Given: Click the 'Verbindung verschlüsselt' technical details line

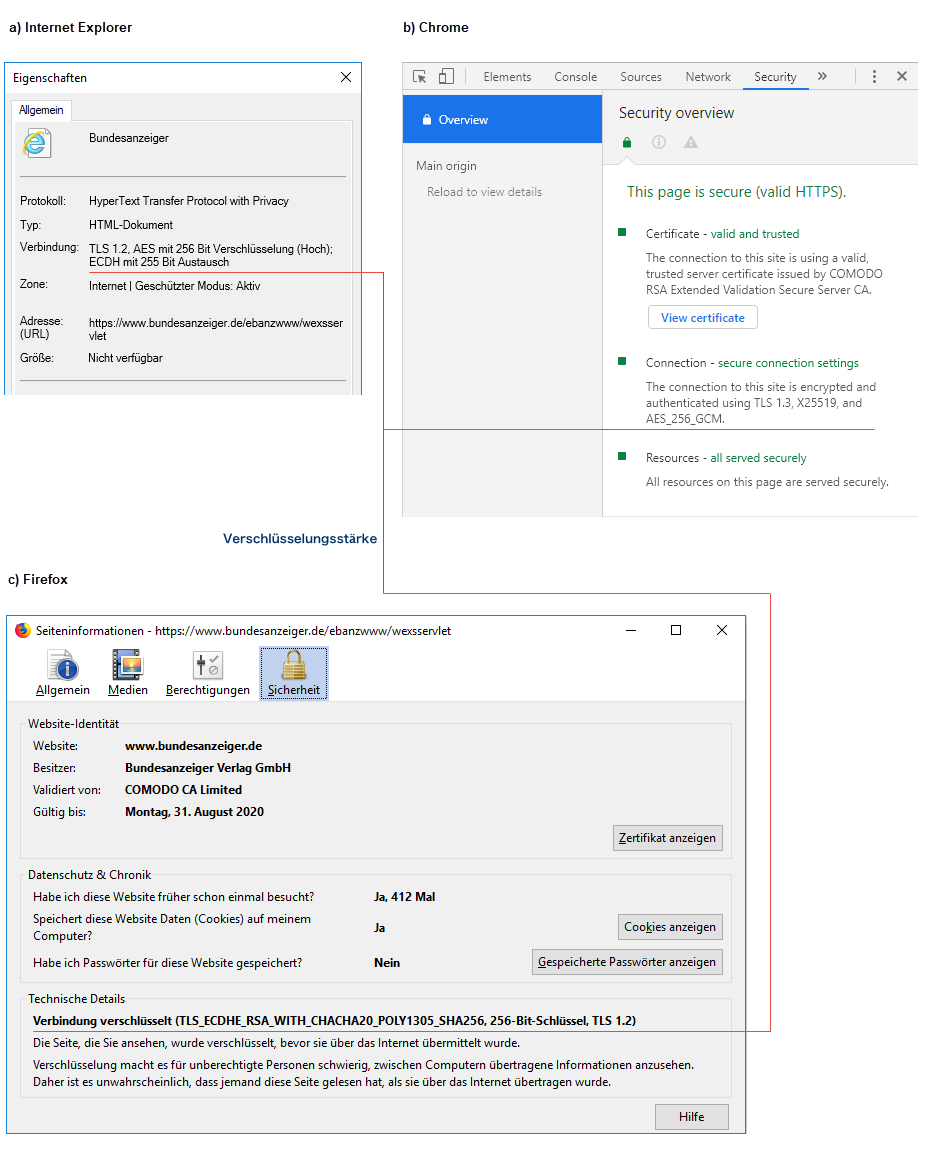Looking at the screenshot, I should [x=334, y=1021].
